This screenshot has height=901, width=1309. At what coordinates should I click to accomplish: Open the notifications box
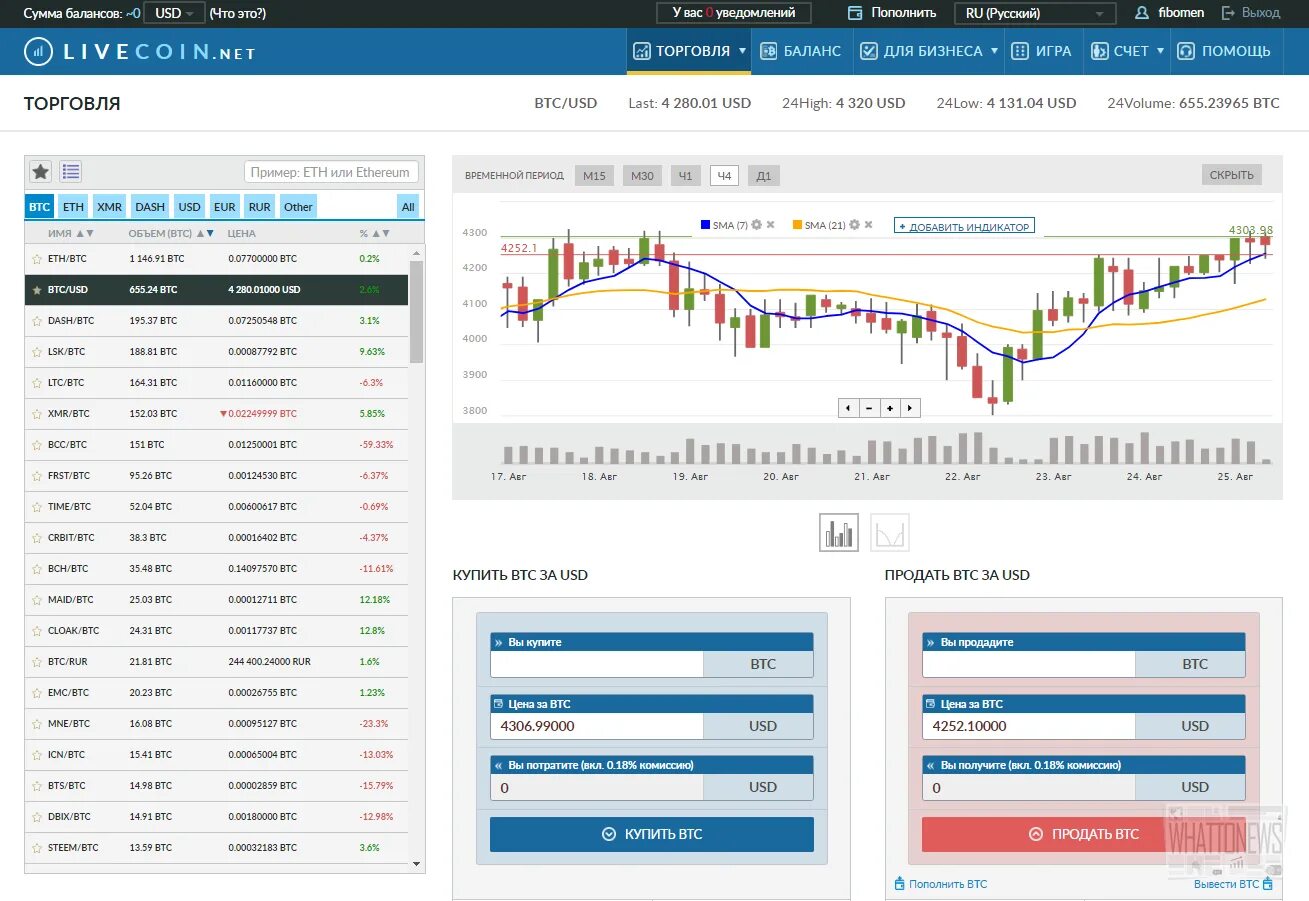click(x=734, y=13)
